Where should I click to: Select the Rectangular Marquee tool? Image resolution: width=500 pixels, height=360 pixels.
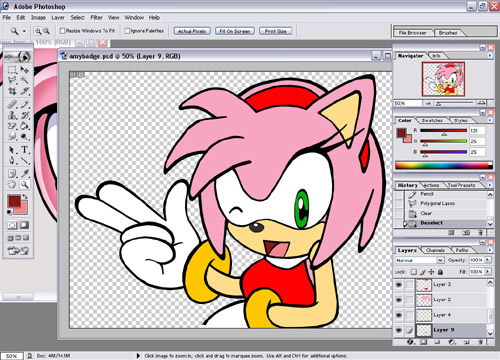[12, 70]
